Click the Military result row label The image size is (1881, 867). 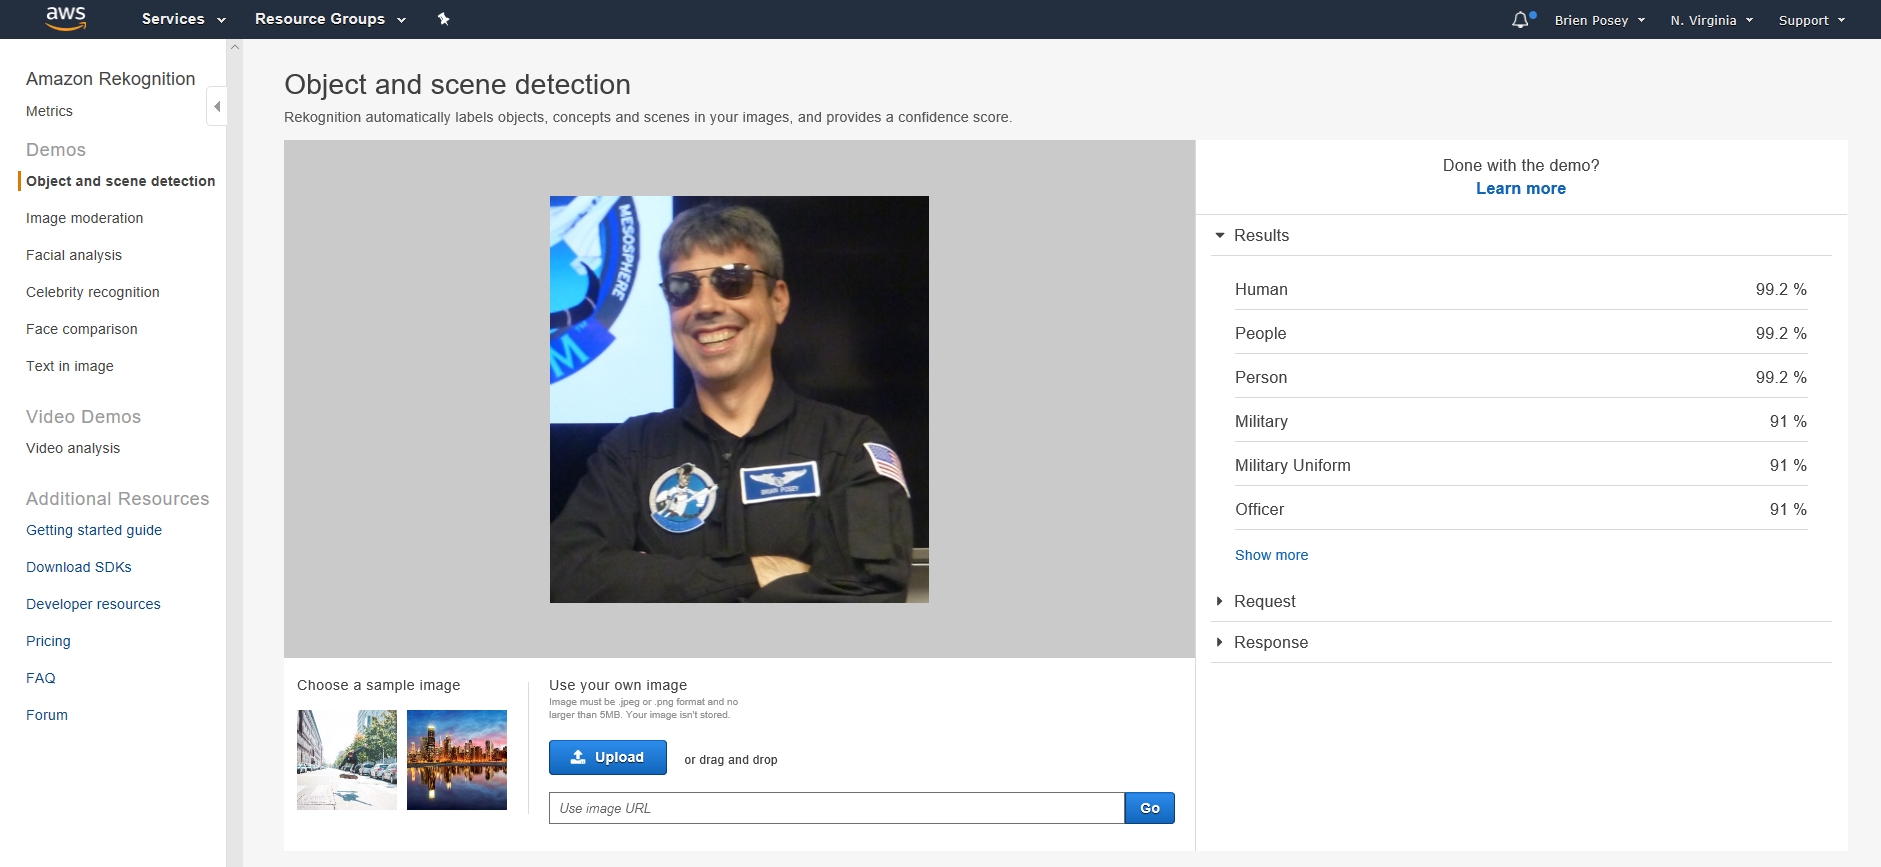1261,421
